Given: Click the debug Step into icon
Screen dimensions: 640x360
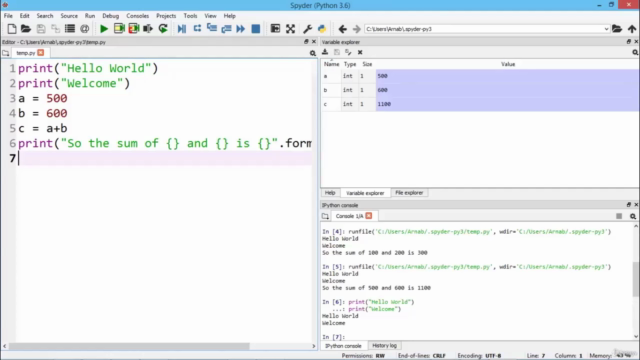Looking at the screenshot, I should (x=211, y=29).
